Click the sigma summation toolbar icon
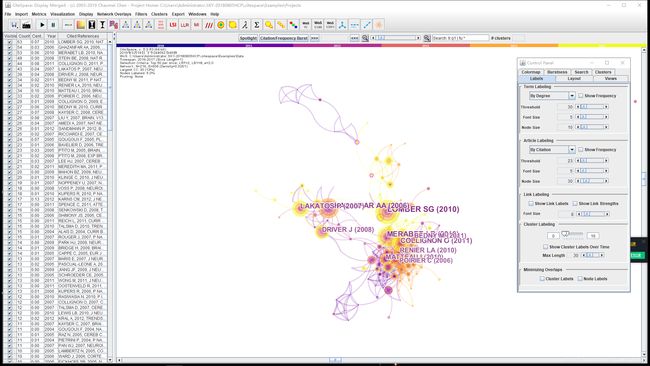The width and height of the screenshot is (650, 366). click(x=257, y=25)
